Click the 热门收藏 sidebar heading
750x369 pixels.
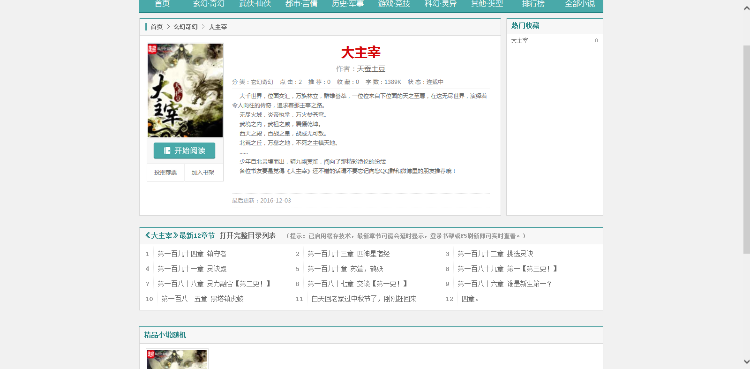pos(525,26)
